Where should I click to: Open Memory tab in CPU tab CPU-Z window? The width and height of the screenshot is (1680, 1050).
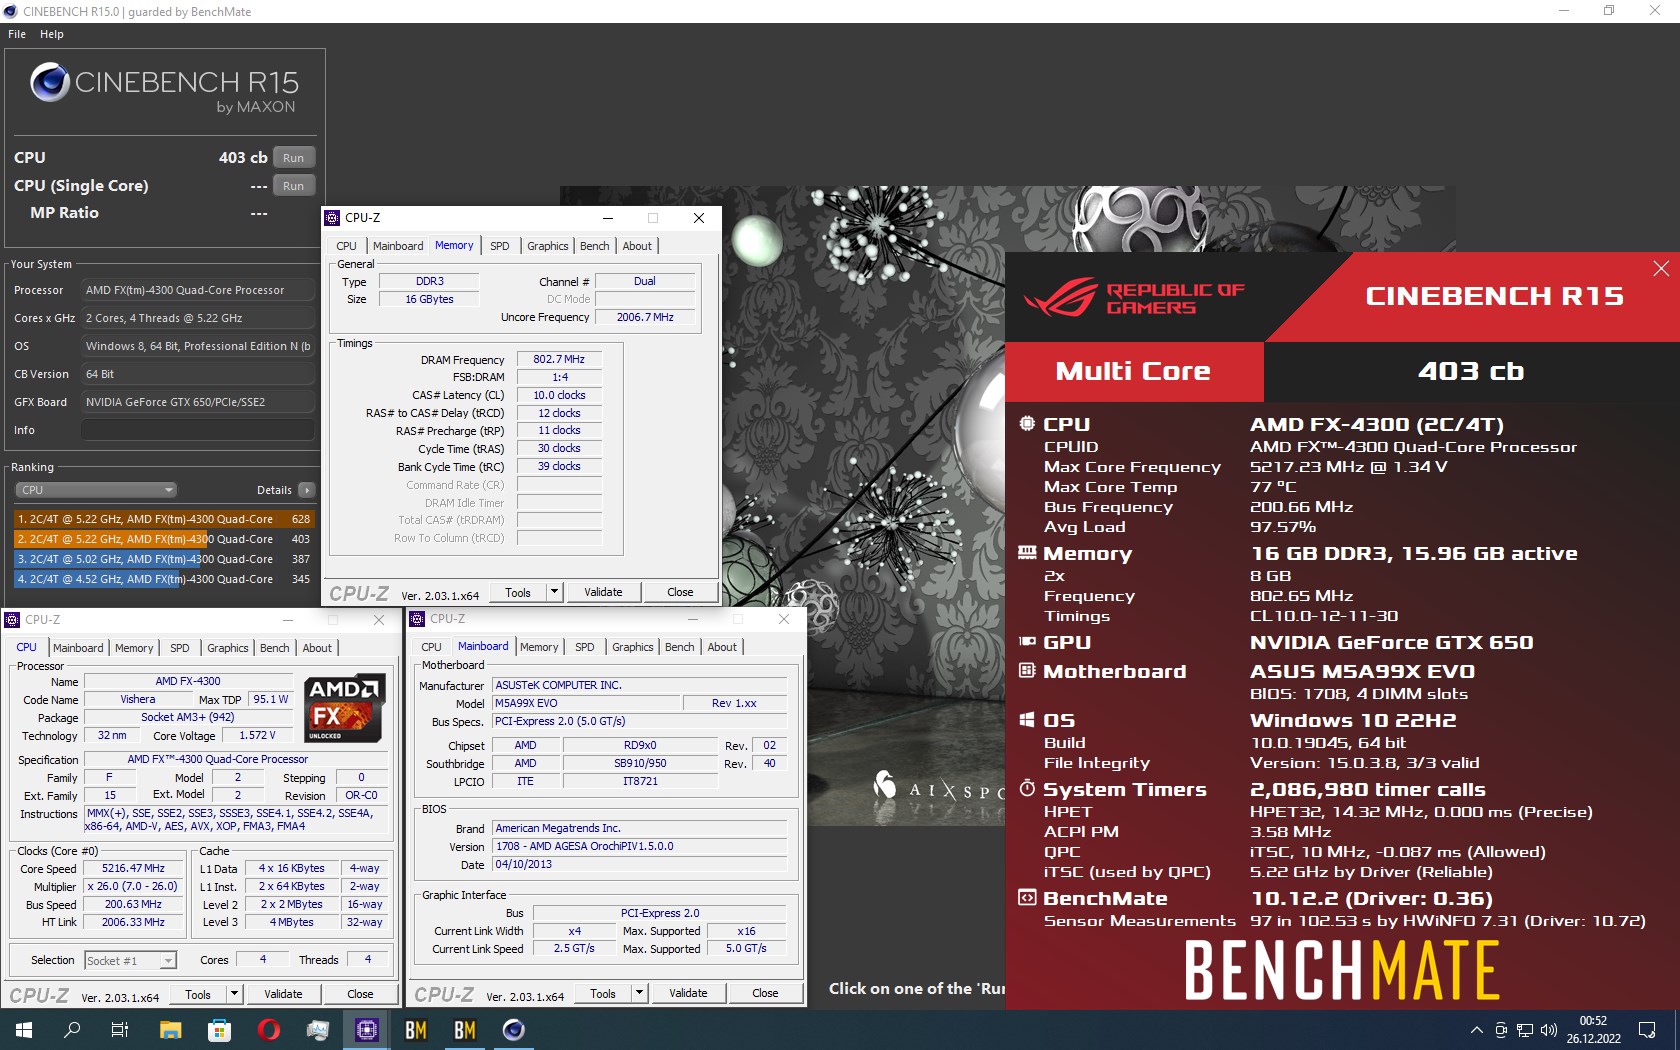134,648
